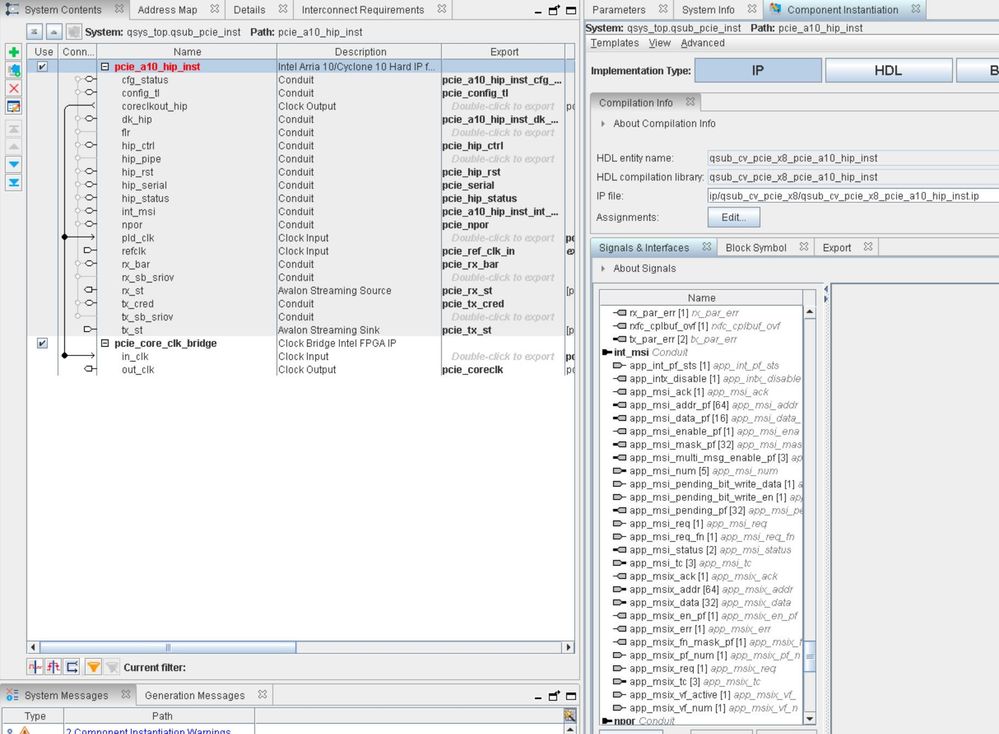
Task: Expand About Signals section
Action: coord(603,268)
